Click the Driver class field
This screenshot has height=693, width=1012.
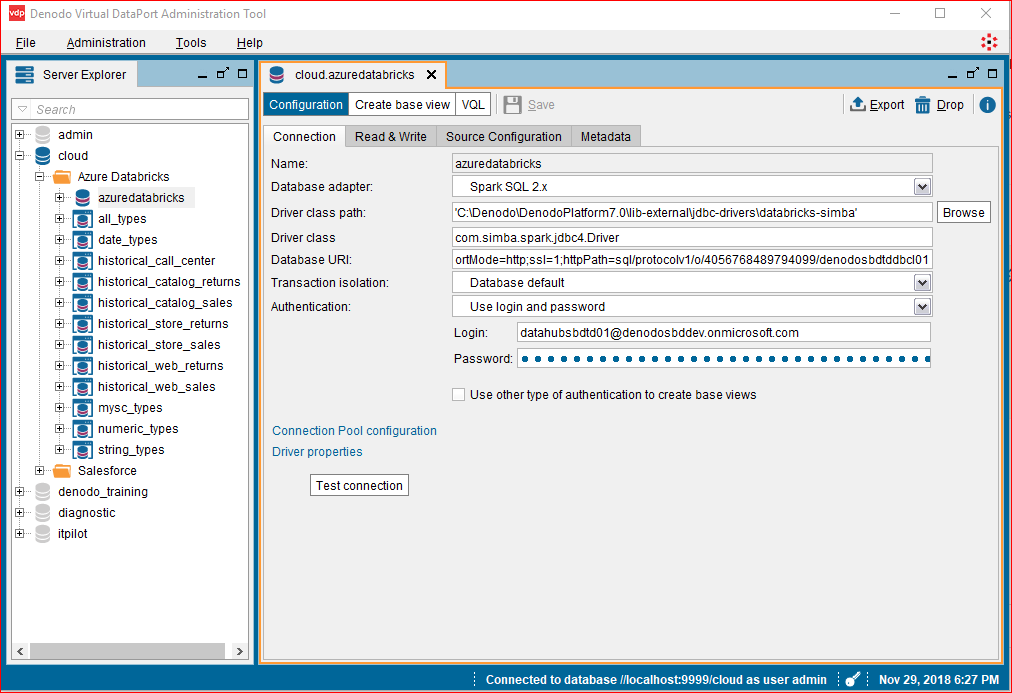tap(692, 237)
